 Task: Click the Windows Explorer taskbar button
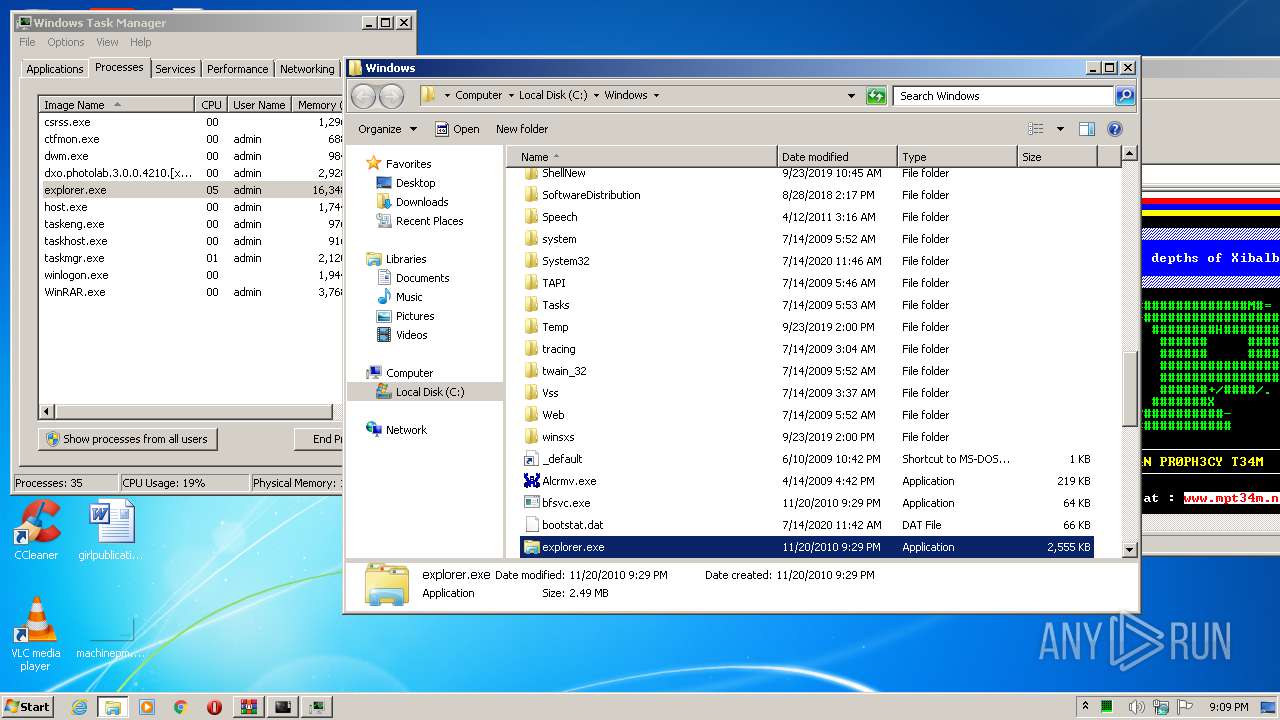pos(112,707)
